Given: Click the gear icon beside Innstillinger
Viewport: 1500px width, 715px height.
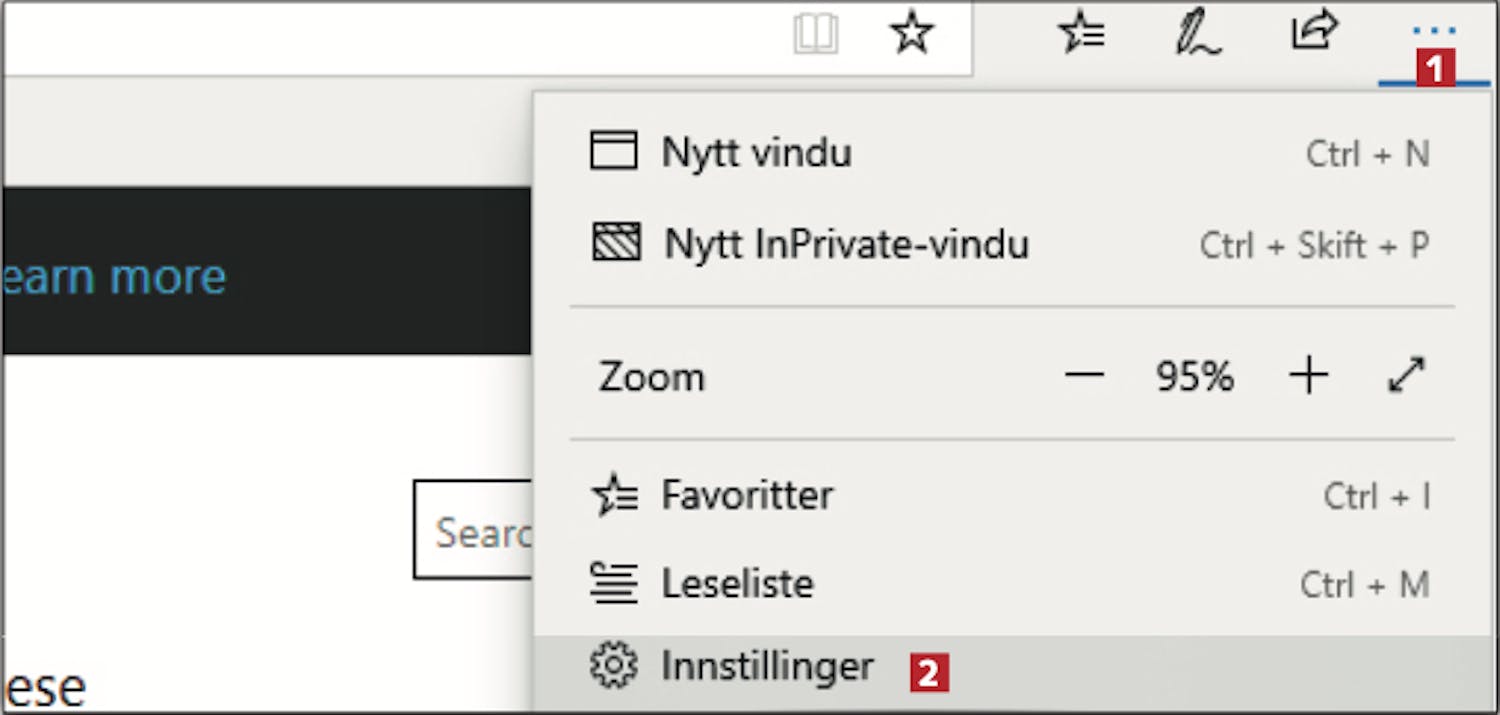Looking at the screenshot, I should (x=613, y=666).
